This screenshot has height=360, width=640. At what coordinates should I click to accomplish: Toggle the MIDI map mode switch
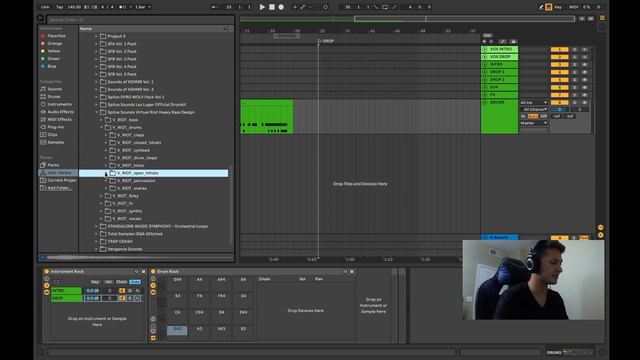point(573,7)
